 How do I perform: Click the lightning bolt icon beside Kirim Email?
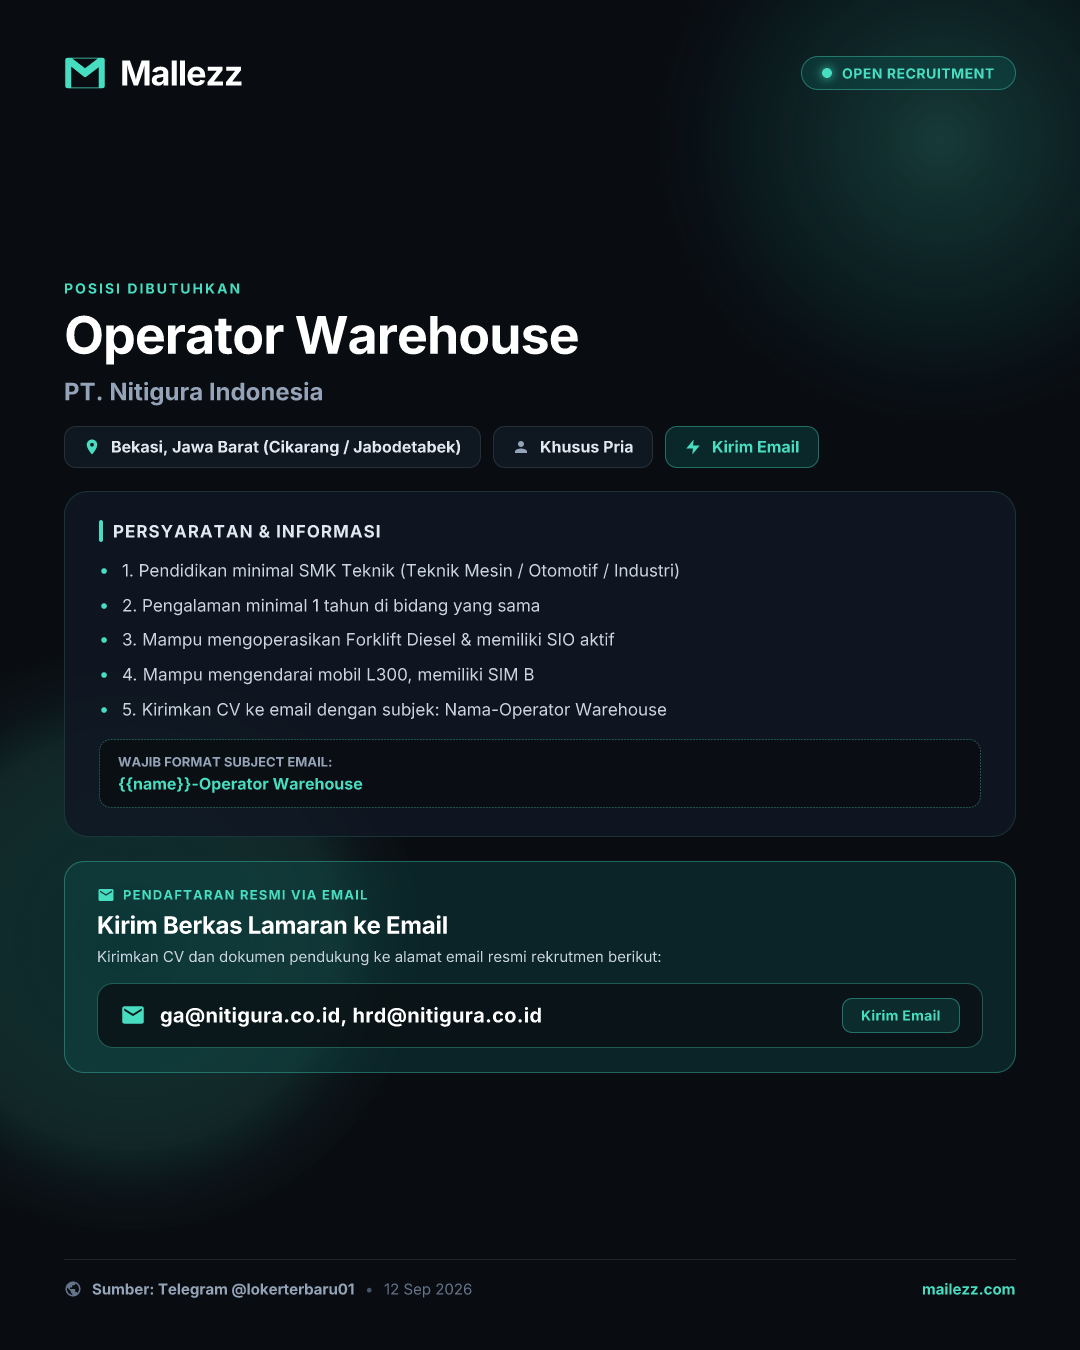click(x=693, y=447)
